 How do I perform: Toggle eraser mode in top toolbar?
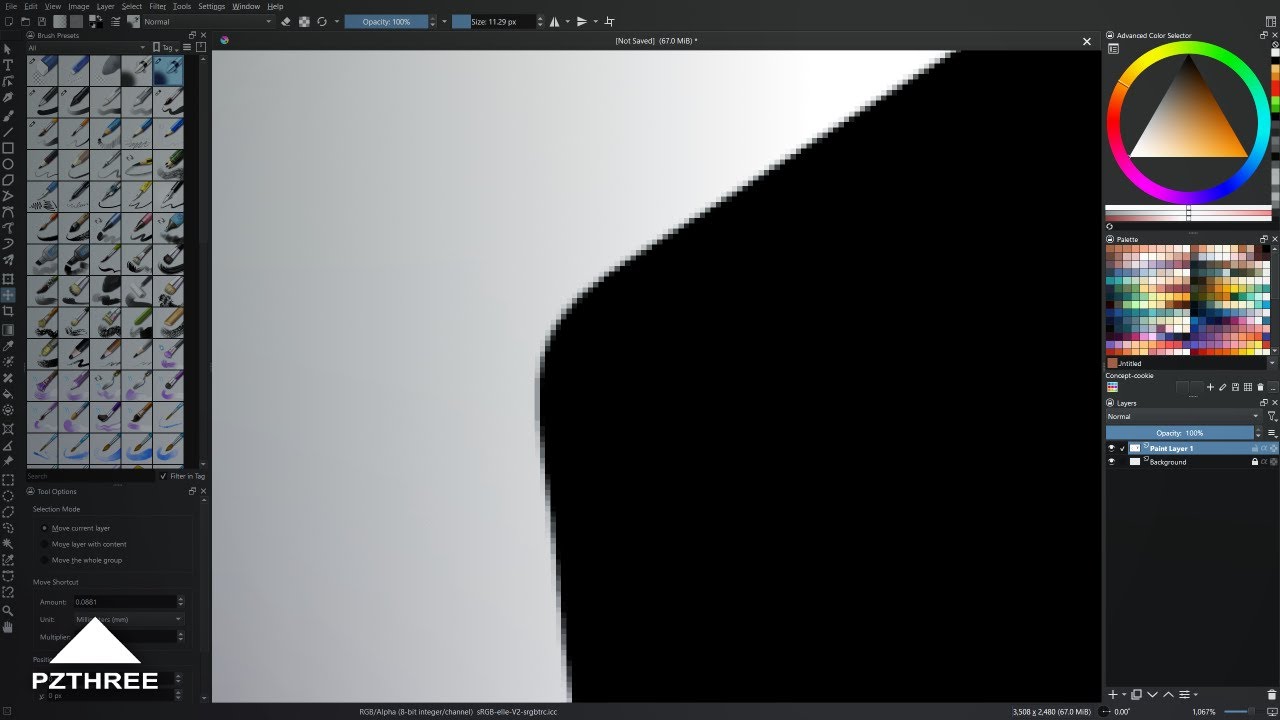(x=286, y=21)
